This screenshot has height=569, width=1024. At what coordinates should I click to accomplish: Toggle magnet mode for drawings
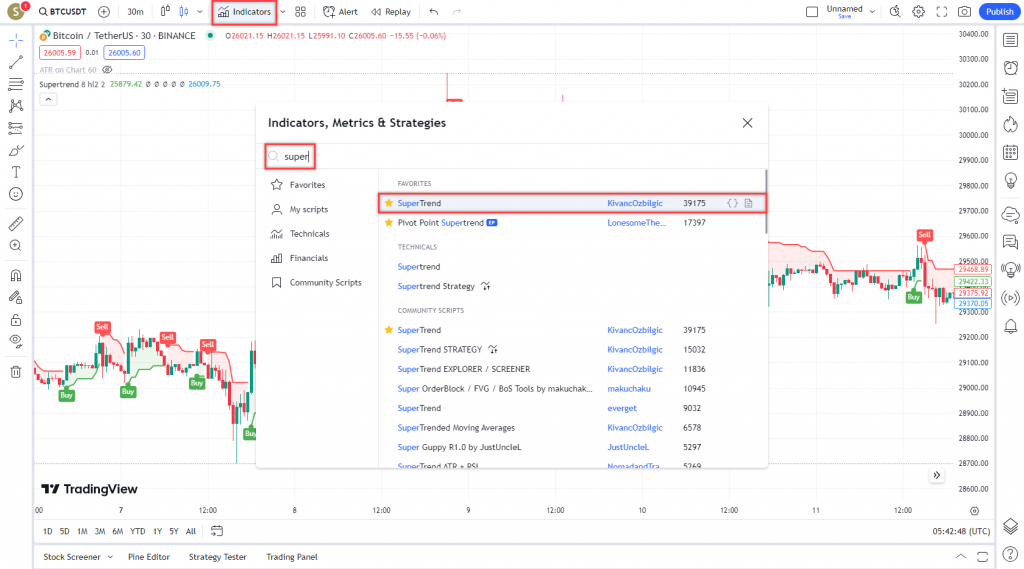16,275
